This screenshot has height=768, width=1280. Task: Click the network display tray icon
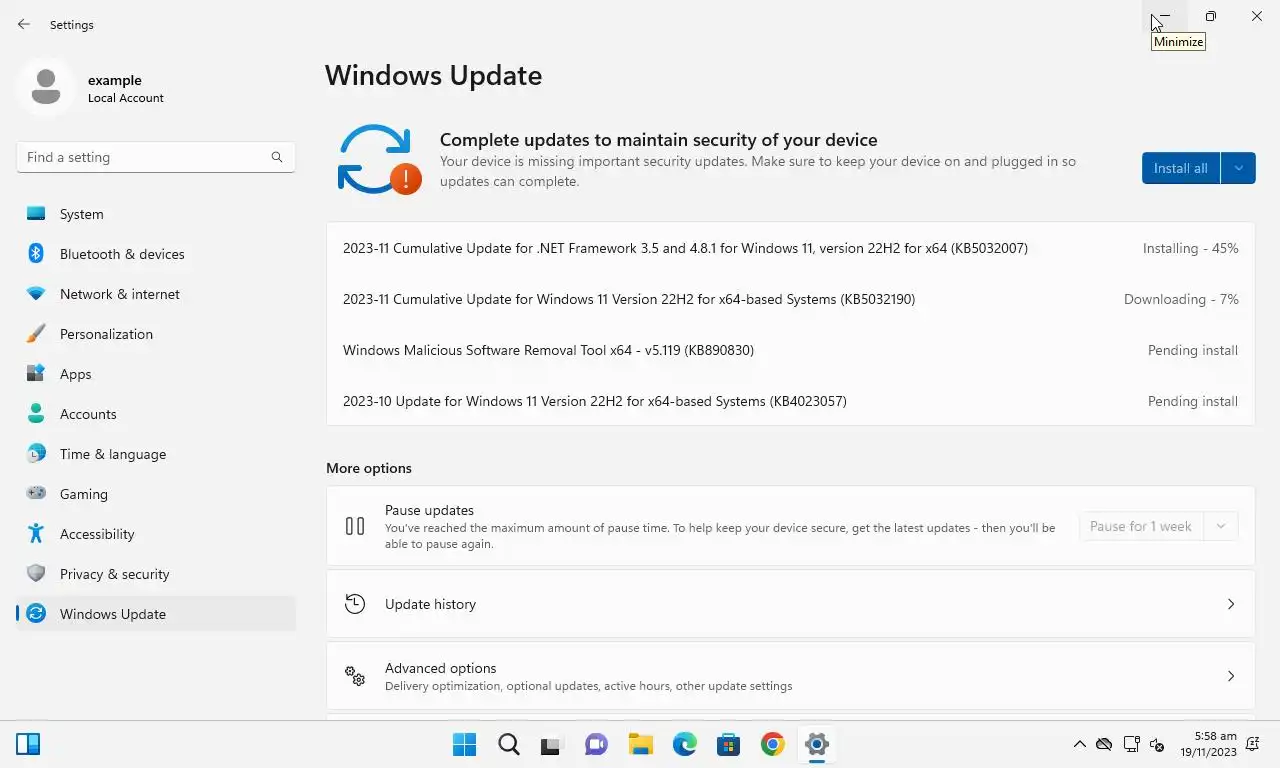[1131, 744]
